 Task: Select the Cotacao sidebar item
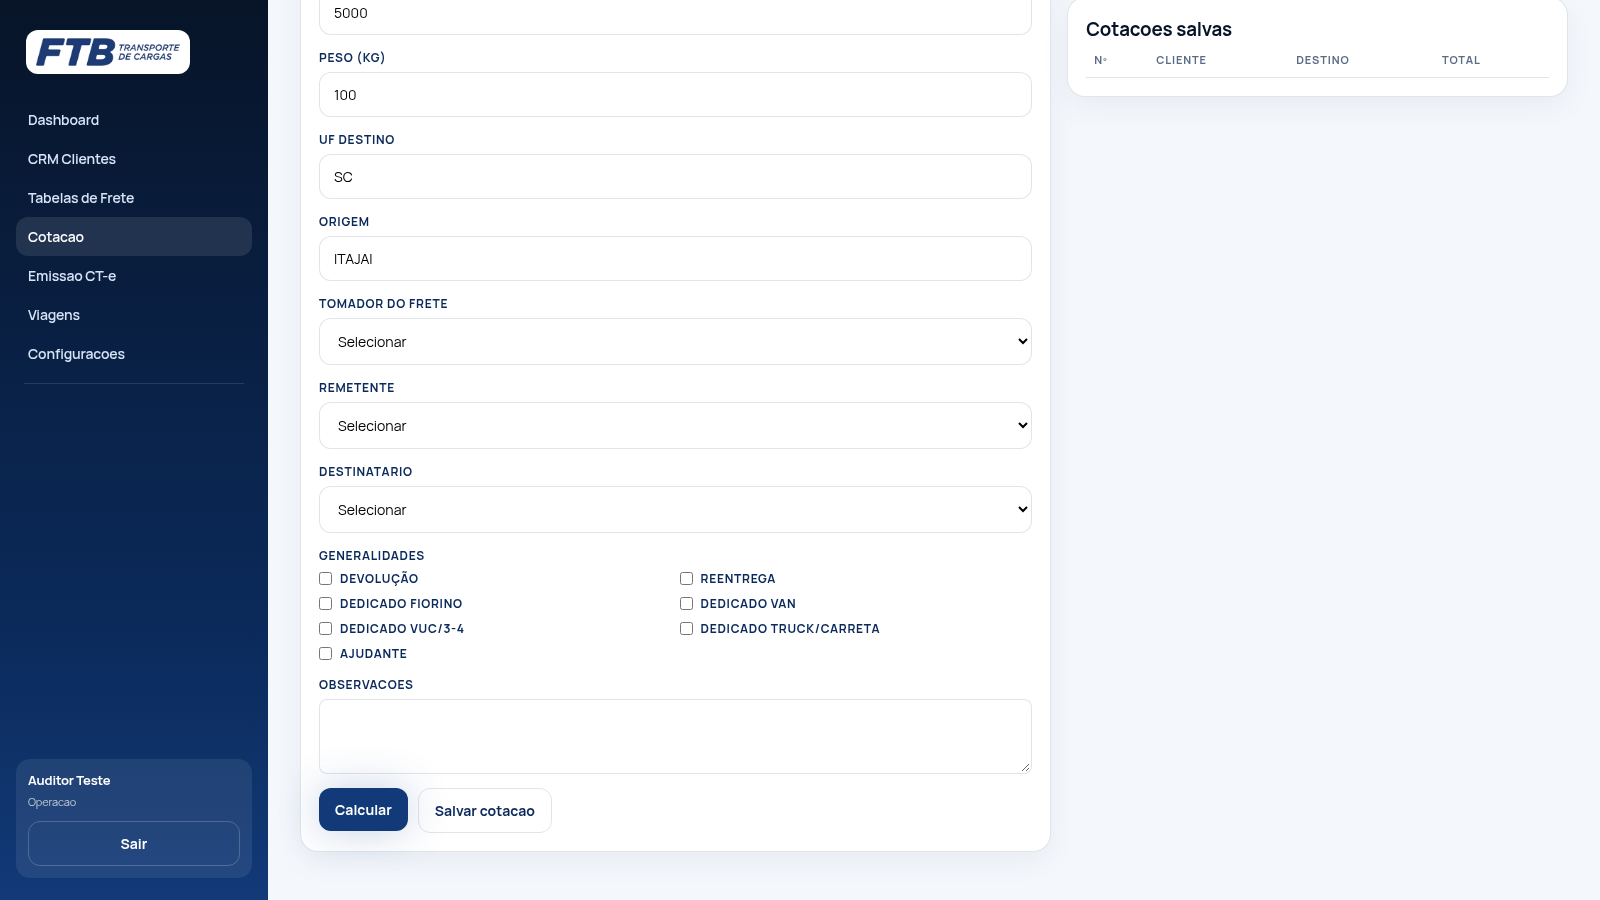tap(134, 237)
